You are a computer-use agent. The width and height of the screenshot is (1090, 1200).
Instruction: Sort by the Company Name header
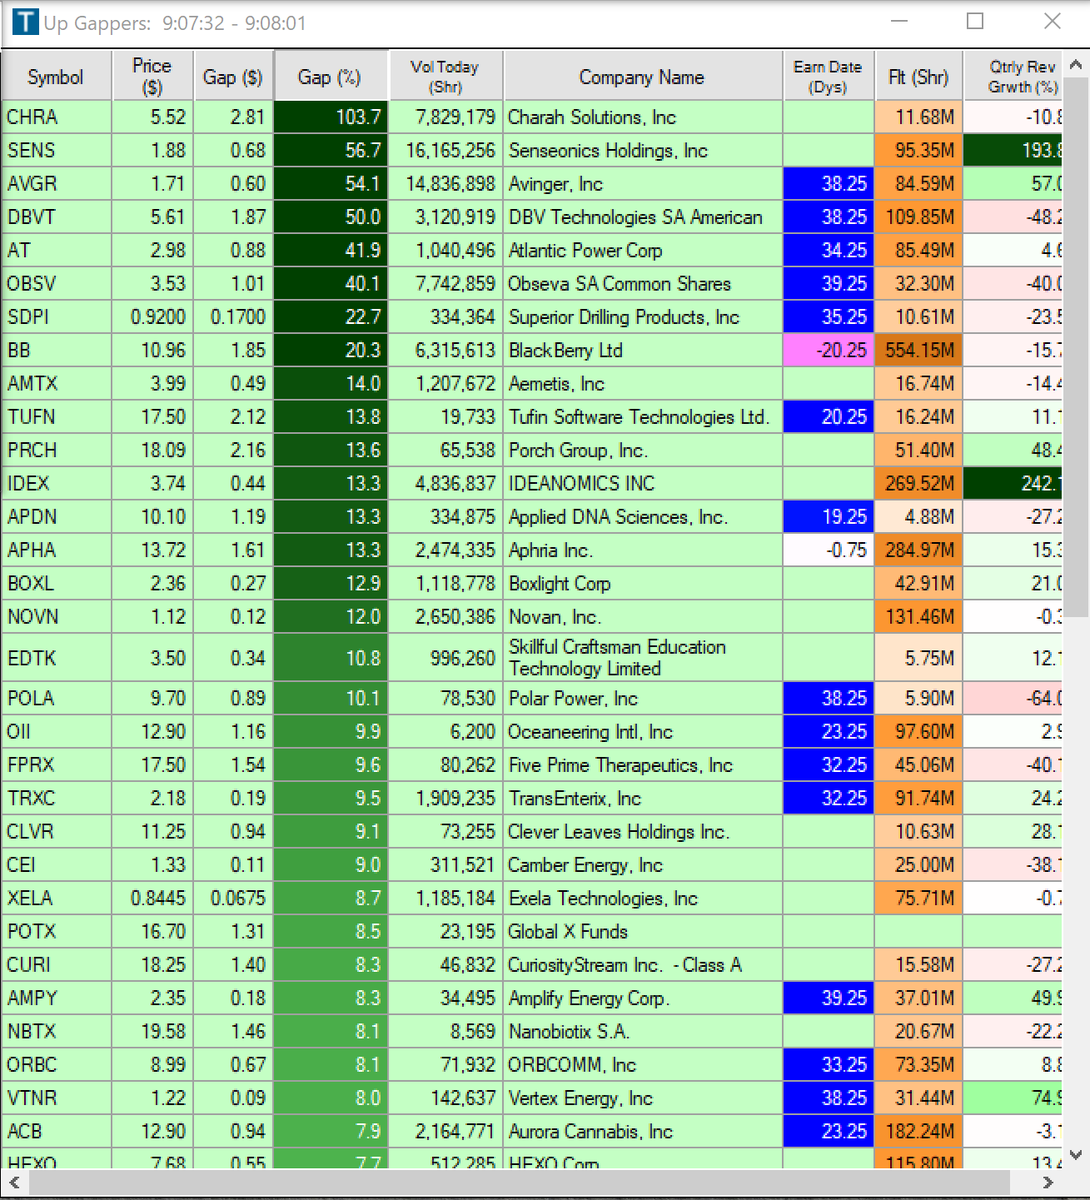click(642, 77)
